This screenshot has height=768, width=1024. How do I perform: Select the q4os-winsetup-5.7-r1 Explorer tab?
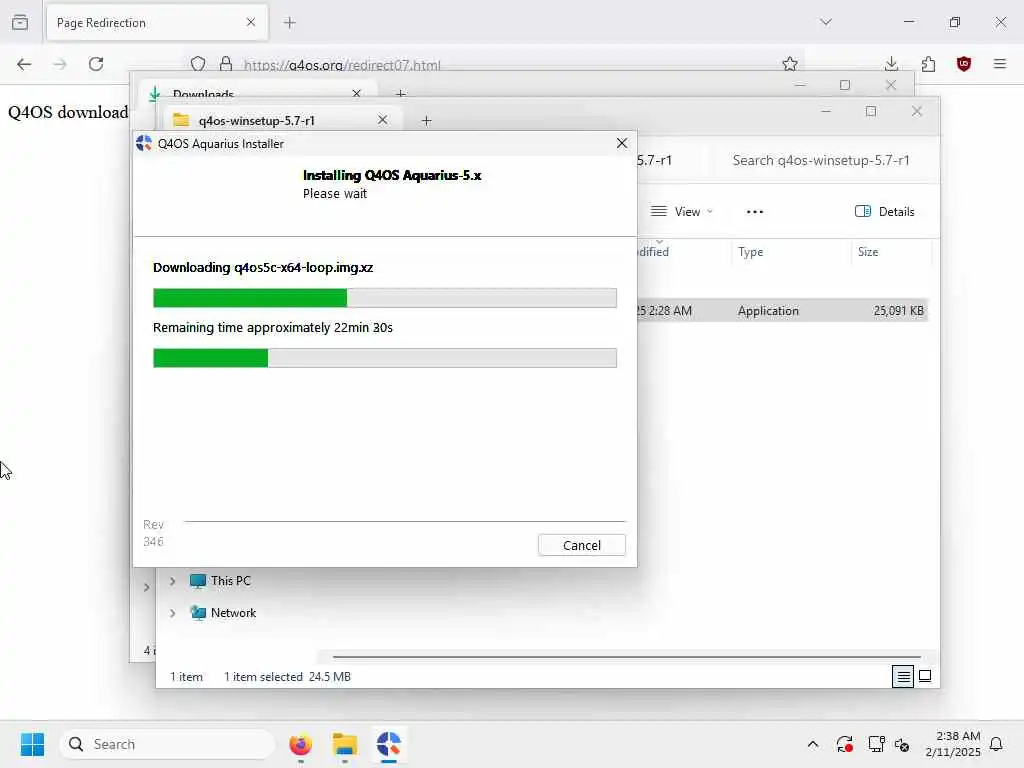pyautogui.click(x=281, y=120)
